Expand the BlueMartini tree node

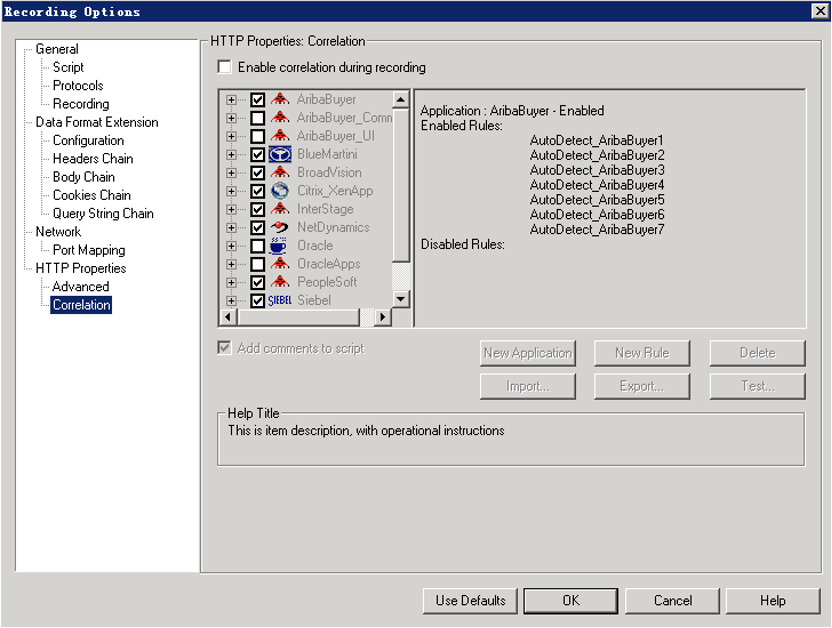(x=231, y=154)
